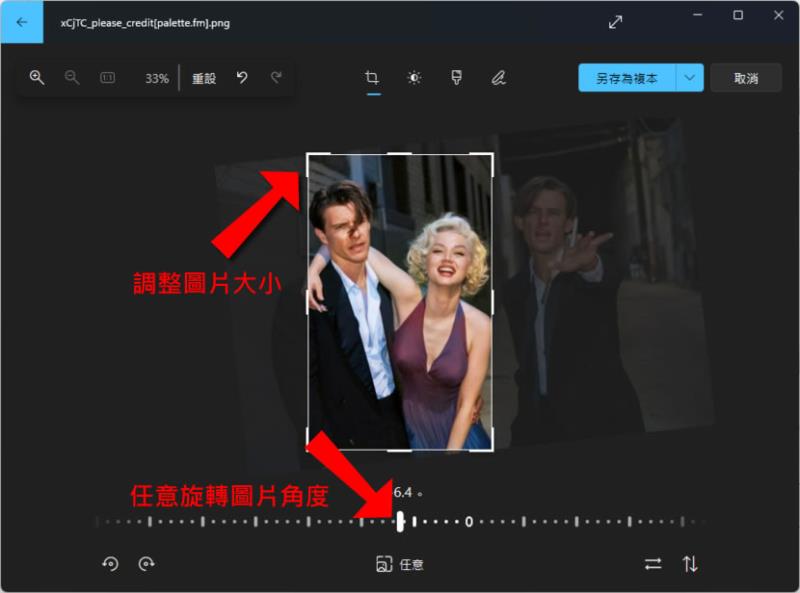
Task: Click the top-right crop corner handle
Action: coord(492,154)
